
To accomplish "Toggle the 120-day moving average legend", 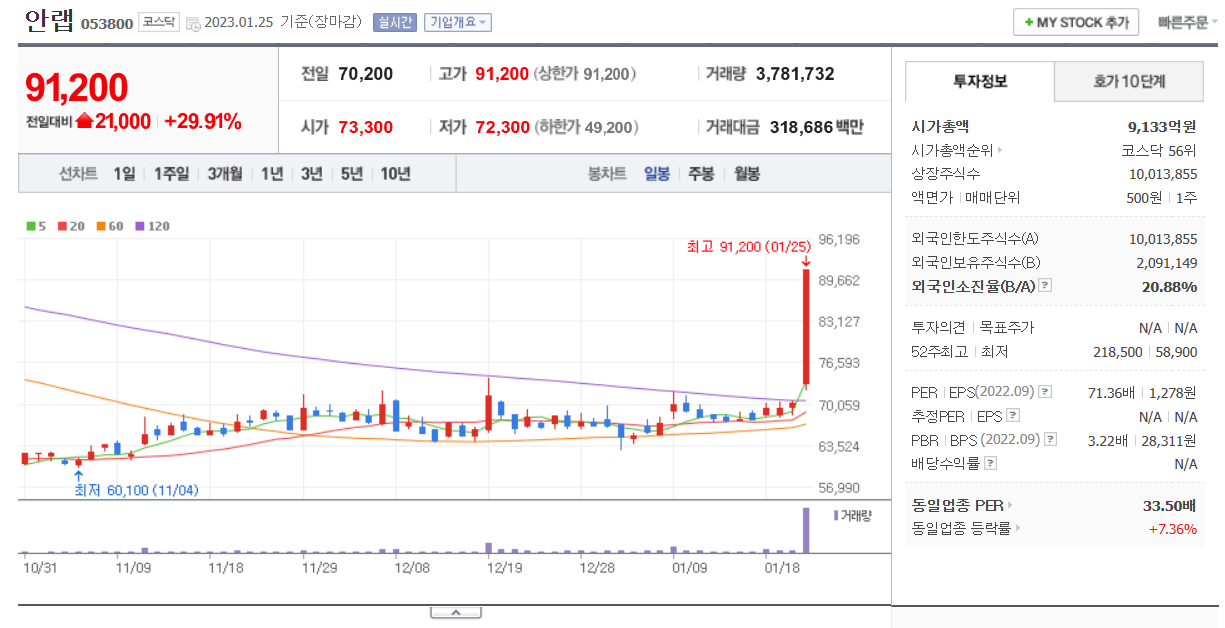I will coord(151,226).
